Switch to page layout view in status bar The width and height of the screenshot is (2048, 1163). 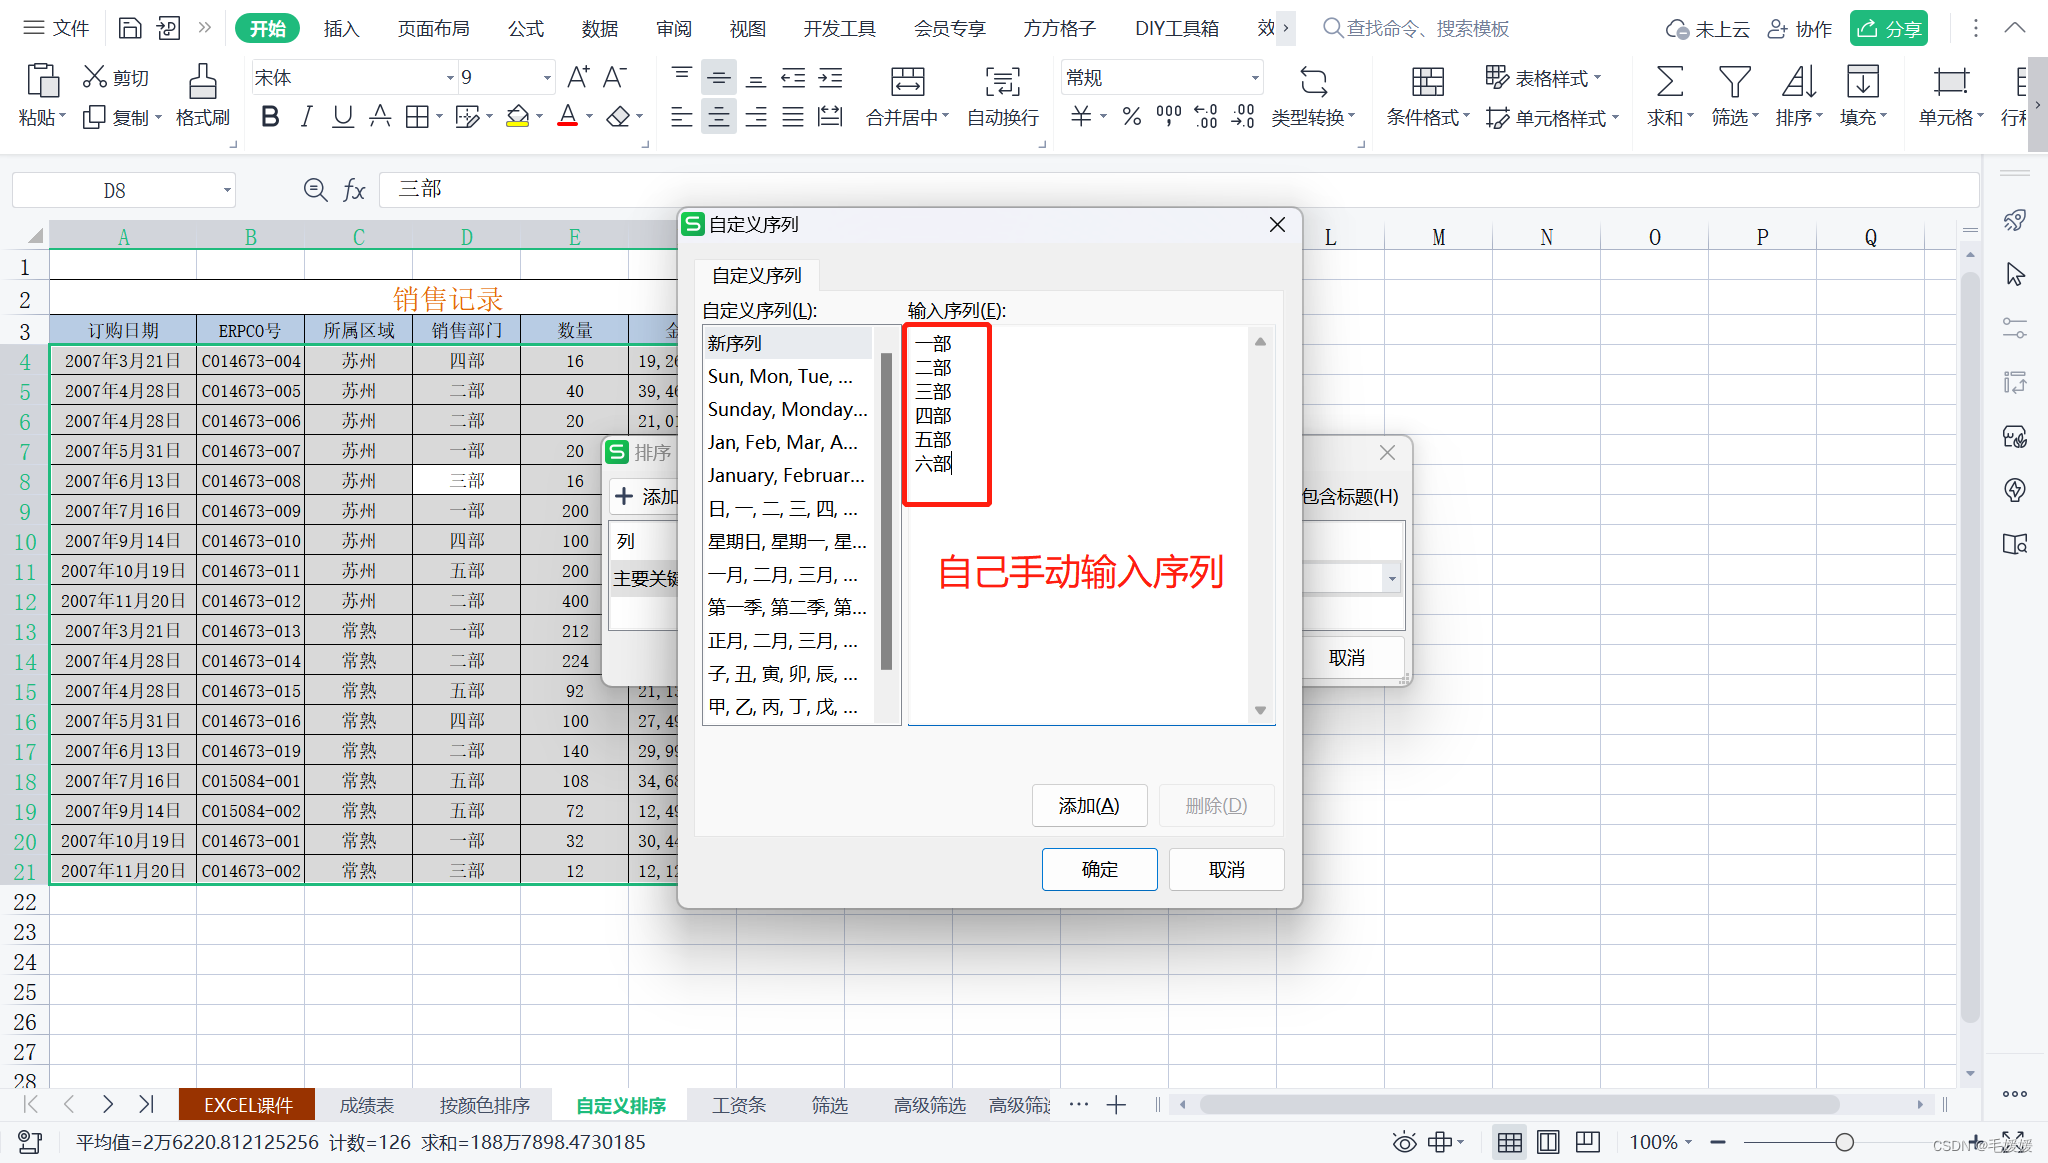point(1548,1142)
